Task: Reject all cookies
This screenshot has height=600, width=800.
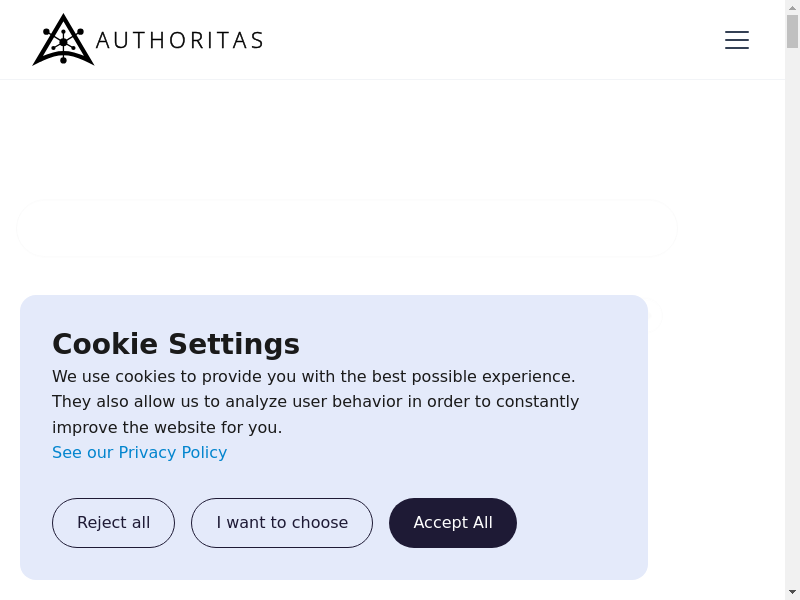Action: point(113,523)
